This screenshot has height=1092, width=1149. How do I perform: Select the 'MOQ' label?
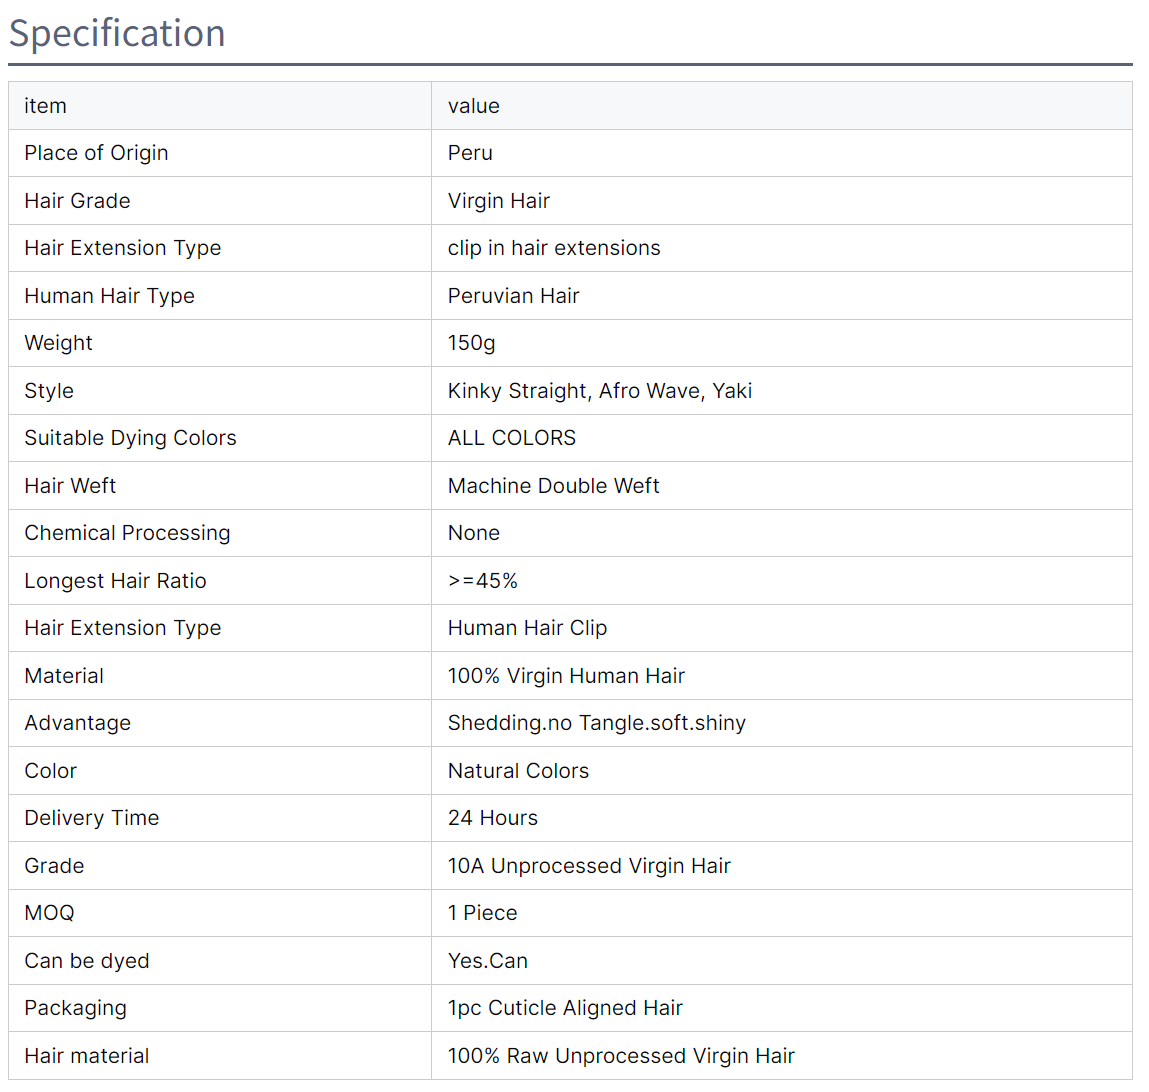[50, 912]
